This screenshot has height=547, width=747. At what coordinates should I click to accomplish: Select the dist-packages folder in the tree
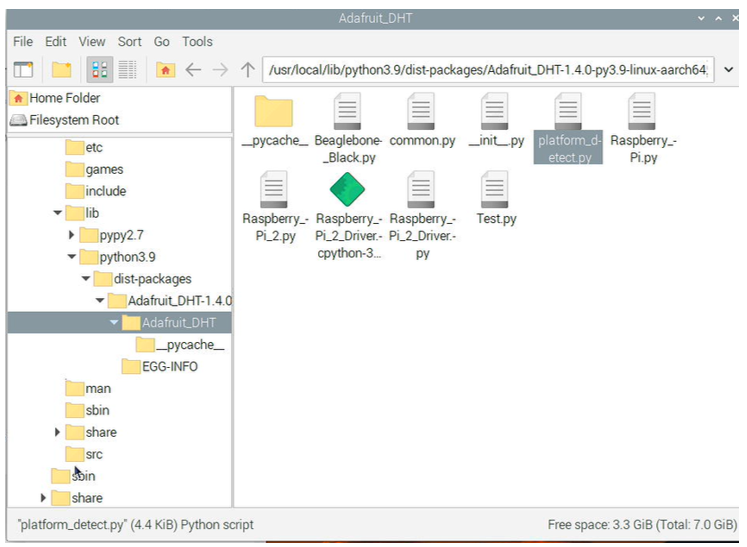[142, 279]
